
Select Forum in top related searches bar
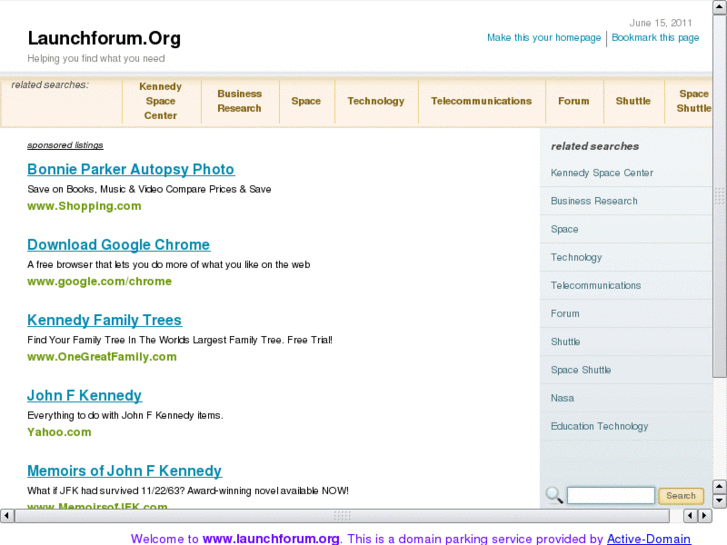(574, 101)
